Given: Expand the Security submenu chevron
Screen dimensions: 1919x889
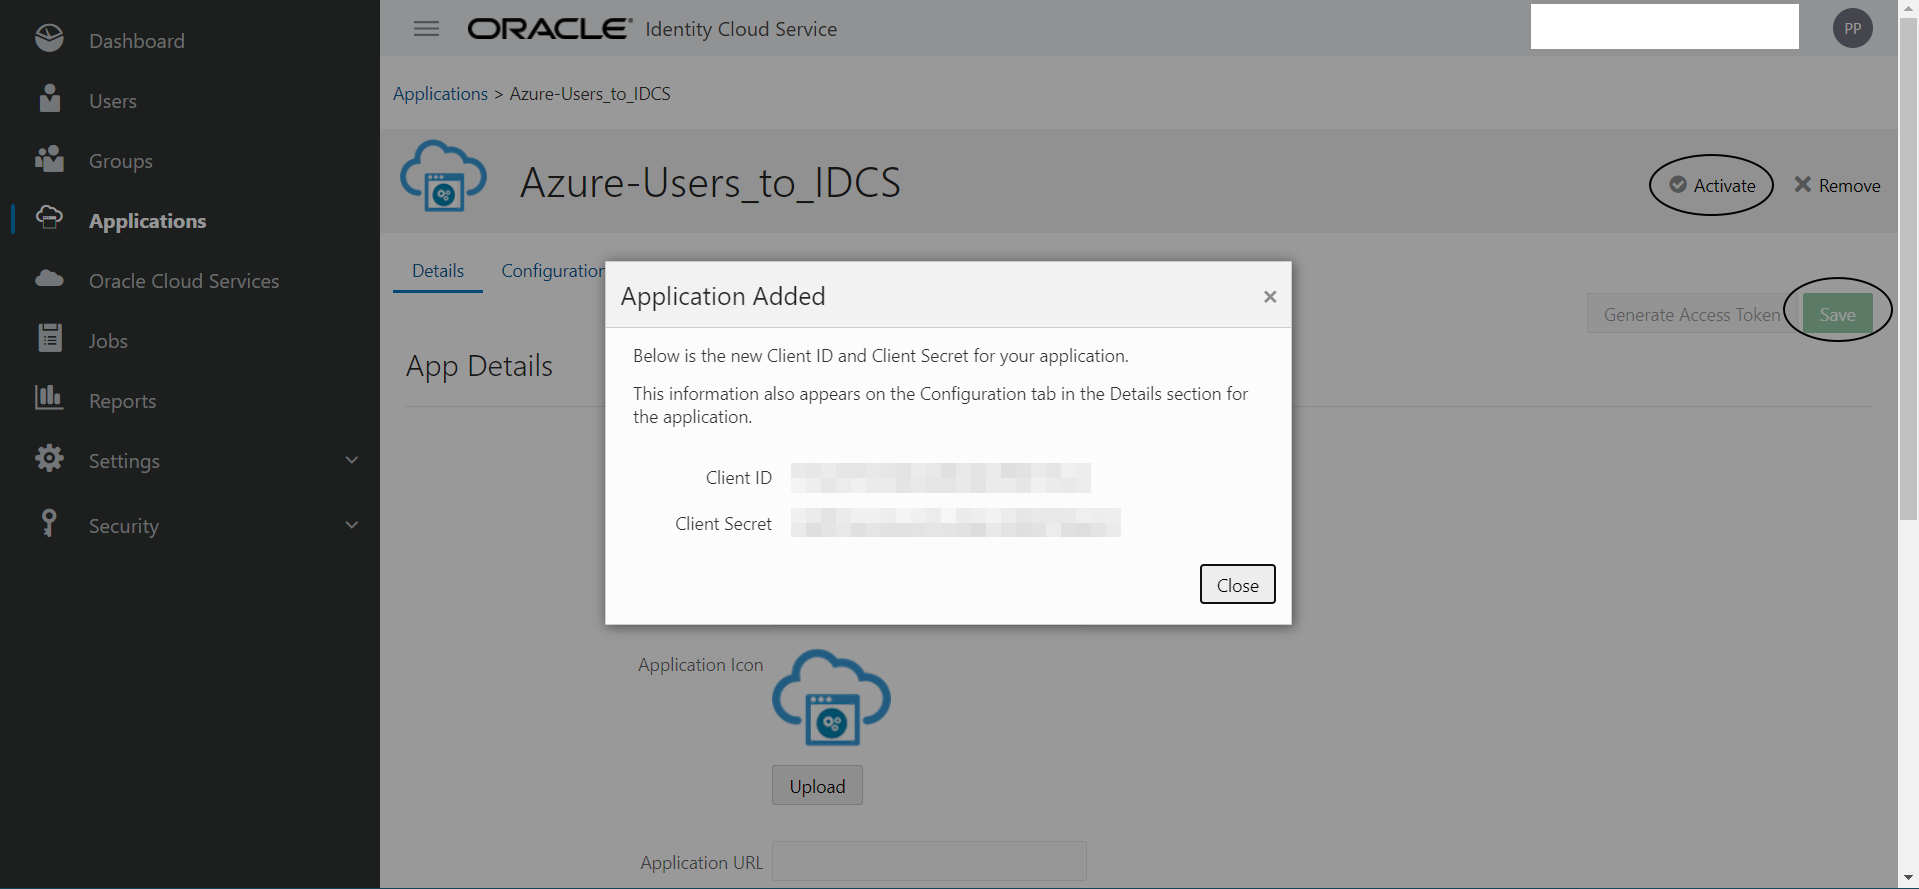Looking at the screenshot, I should pos(351,525).
